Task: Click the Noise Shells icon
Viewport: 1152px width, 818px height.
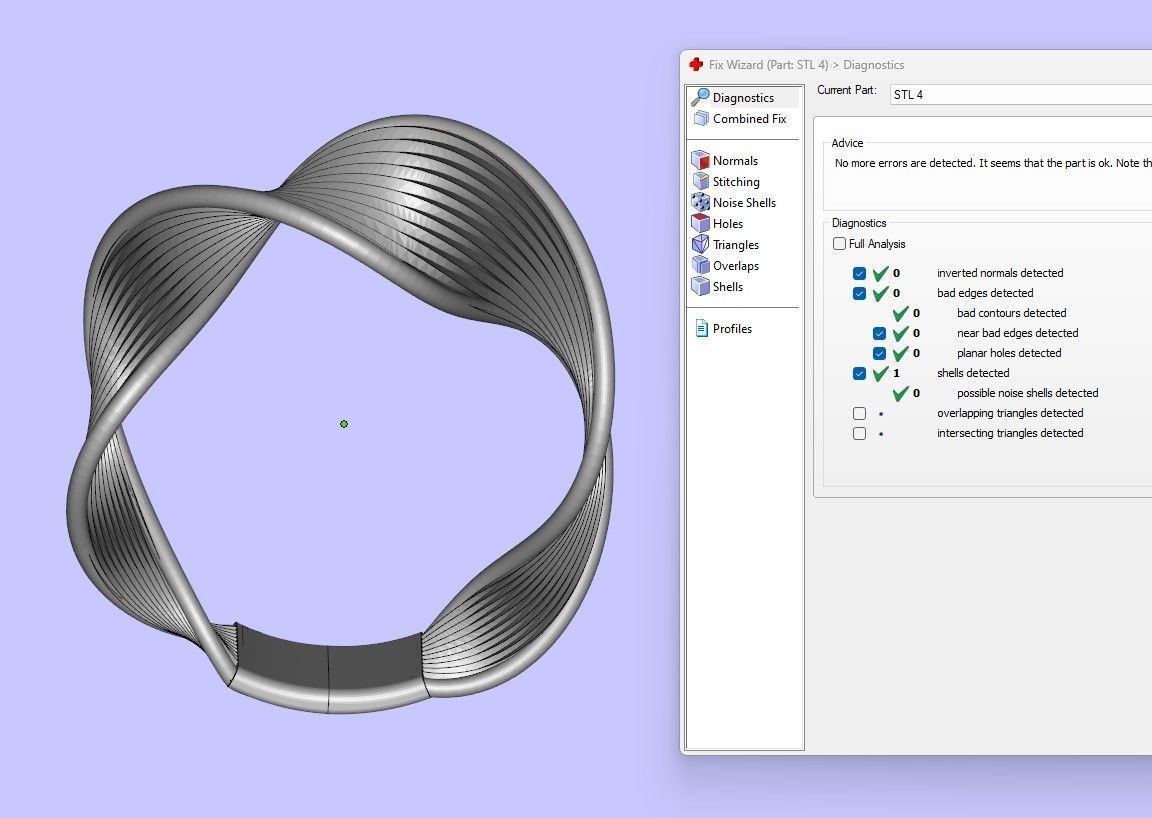Action: [x=700, y=202]
